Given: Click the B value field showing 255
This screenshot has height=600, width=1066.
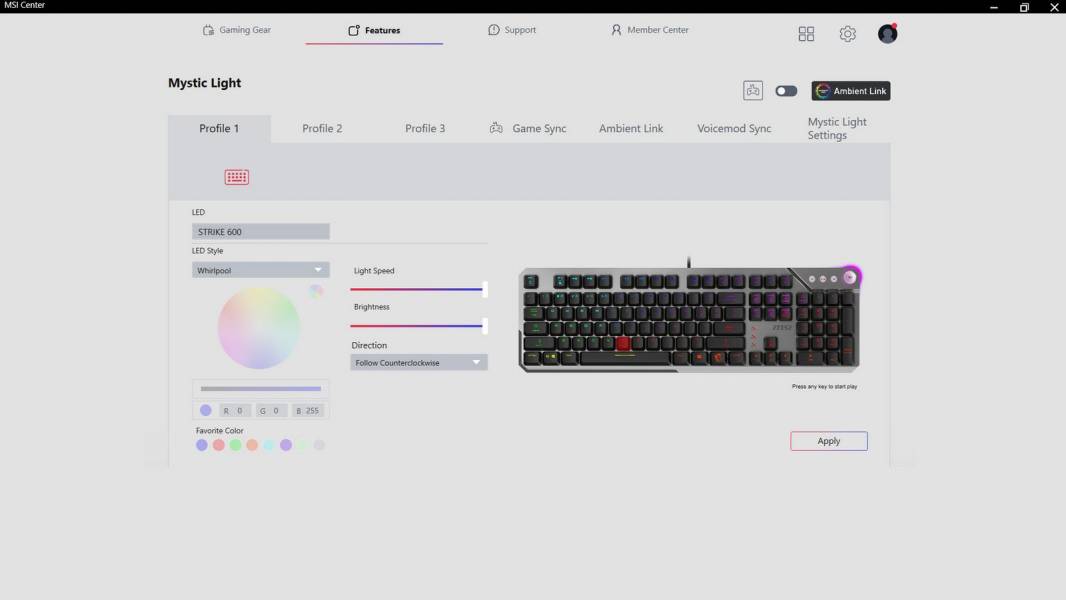Looking at the screenshot, I should [308, 411].
